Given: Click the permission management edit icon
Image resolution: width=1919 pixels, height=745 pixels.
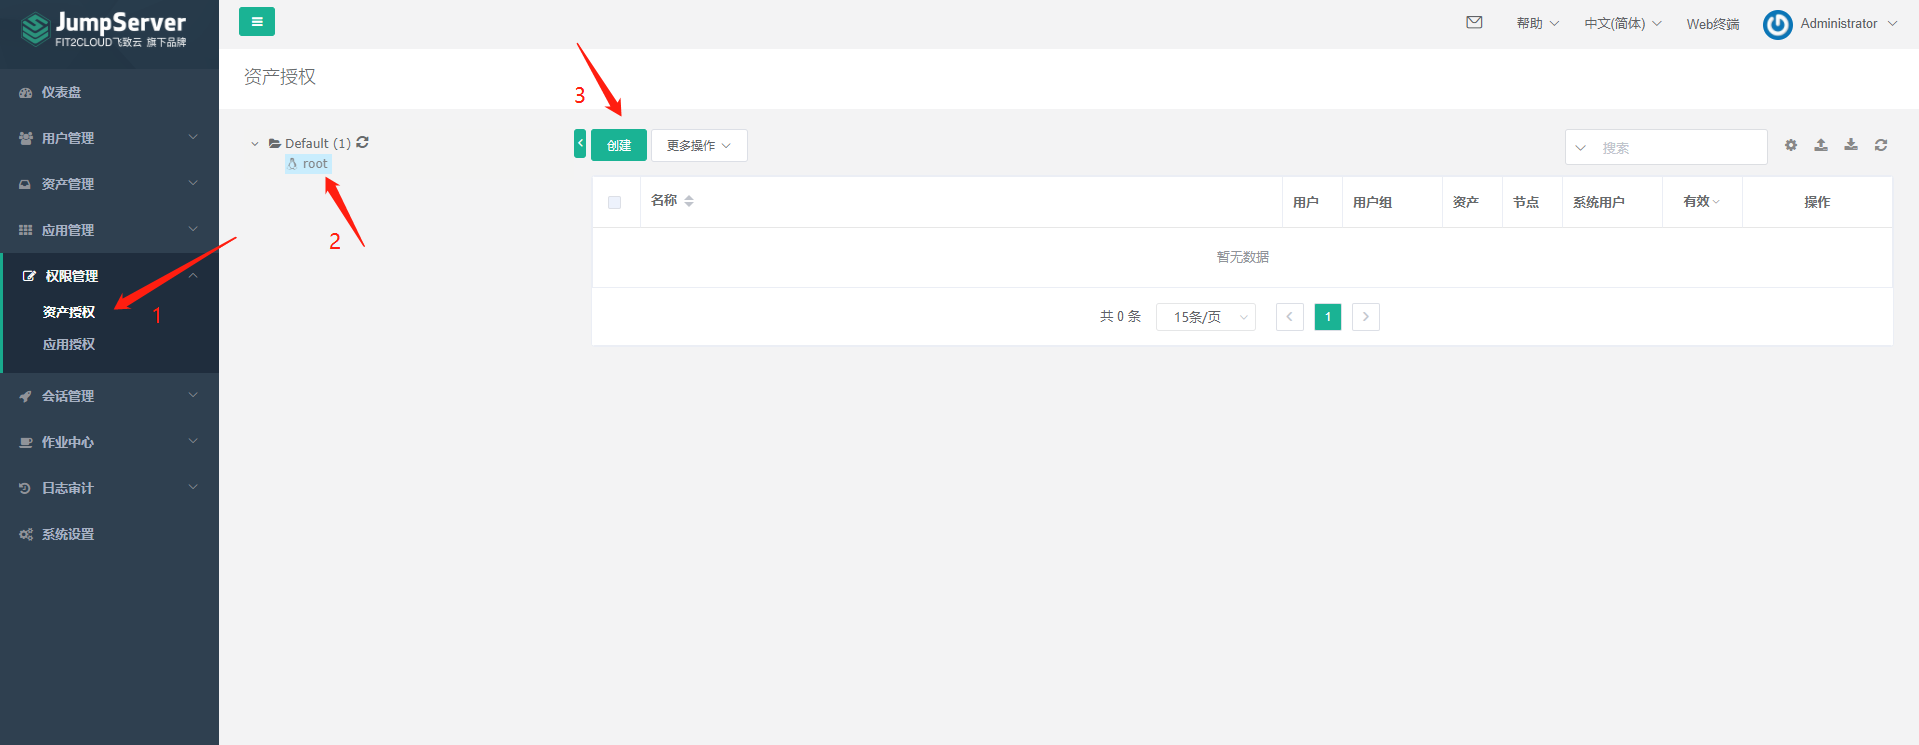Looking at the screenshot, I should point(29,277).
